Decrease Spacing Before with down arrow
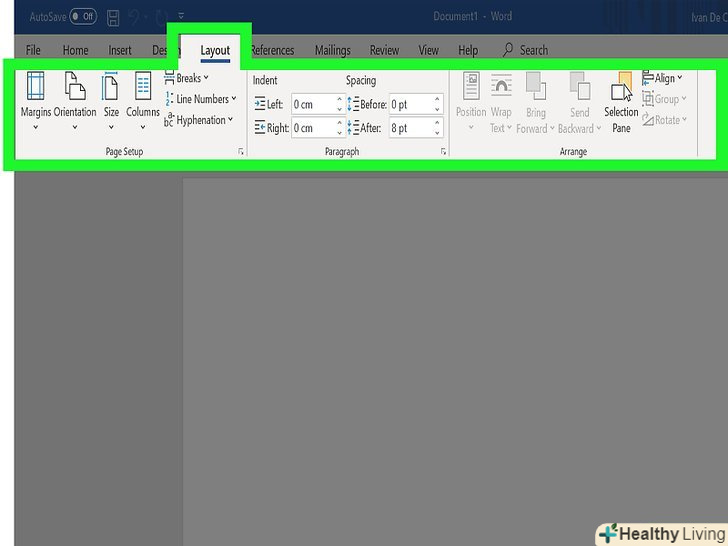This screenshot has height=546, width=728. coord(437,110)
